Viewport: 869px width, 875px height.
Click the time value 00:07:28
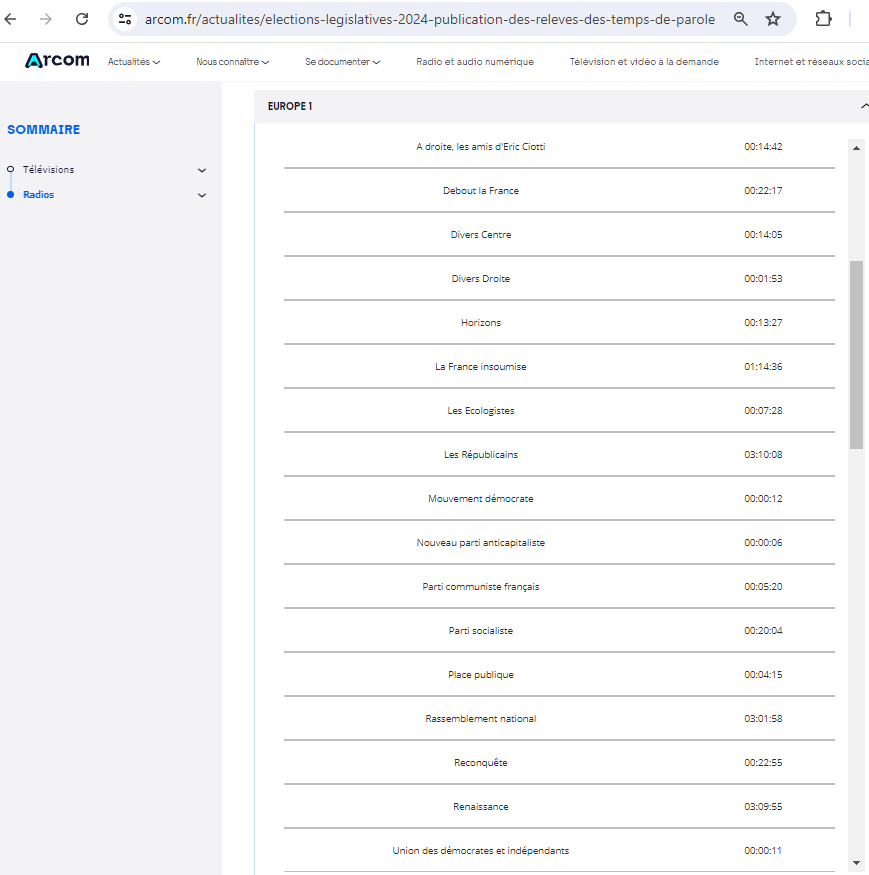[x=763, y=411]
